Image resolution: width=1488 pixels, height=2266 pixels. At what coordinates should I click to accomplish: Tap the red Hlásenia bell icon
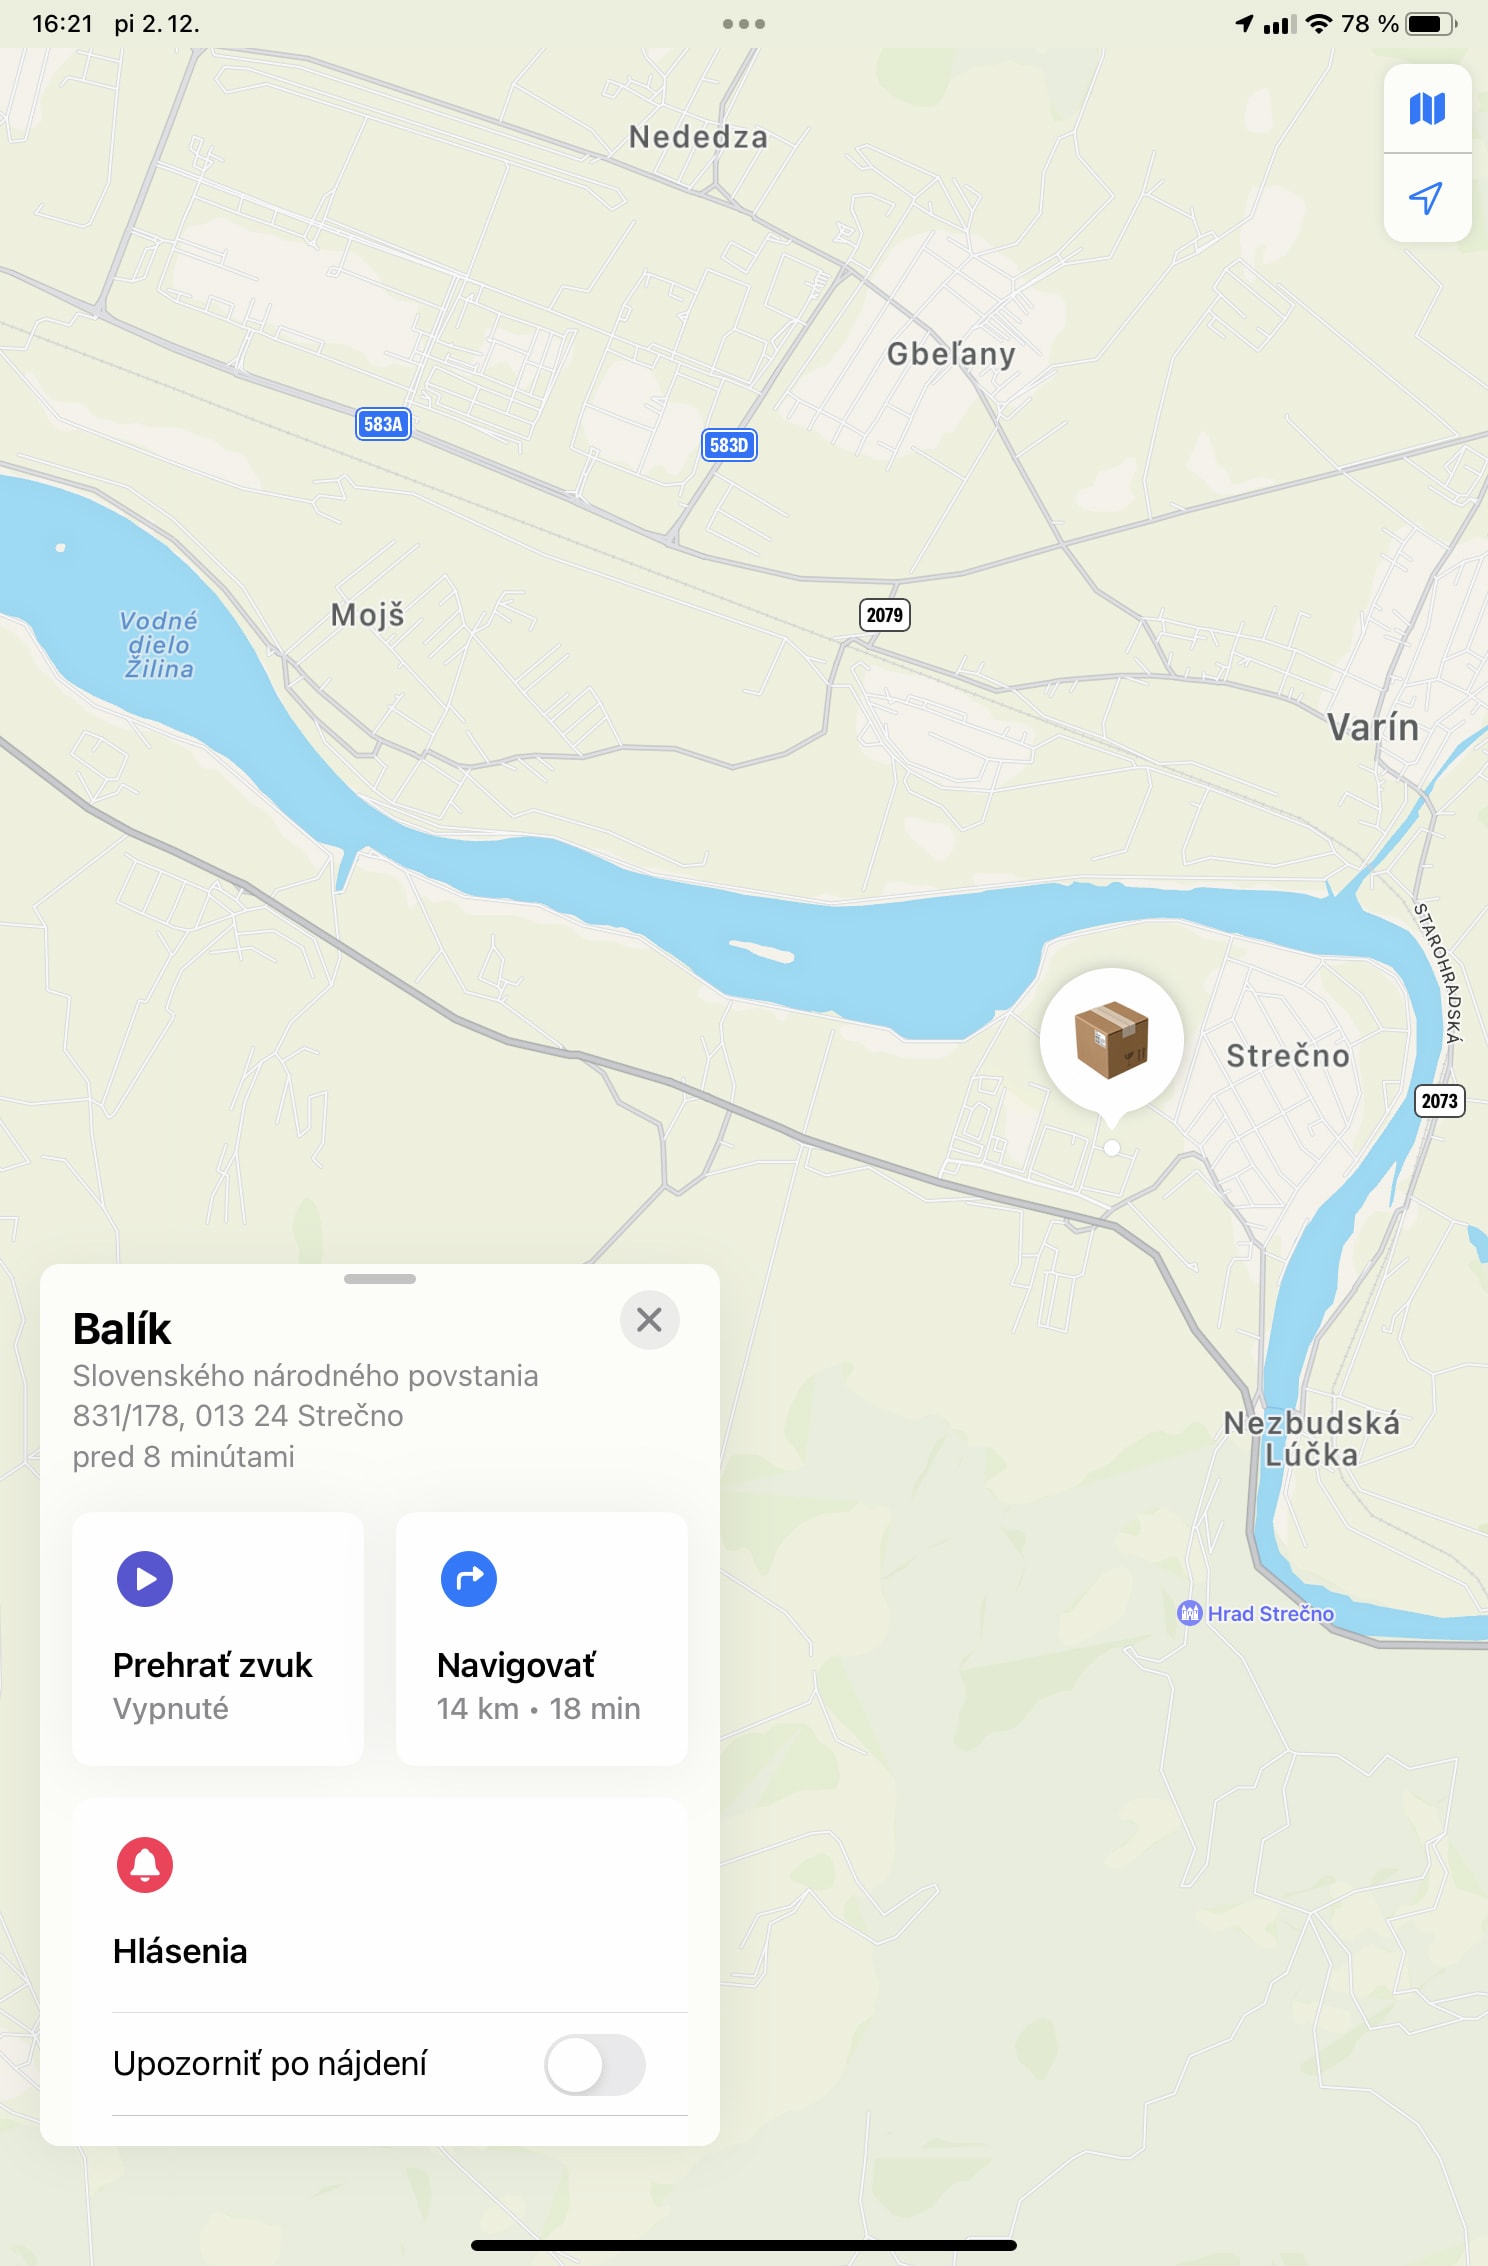(145, 1865)
